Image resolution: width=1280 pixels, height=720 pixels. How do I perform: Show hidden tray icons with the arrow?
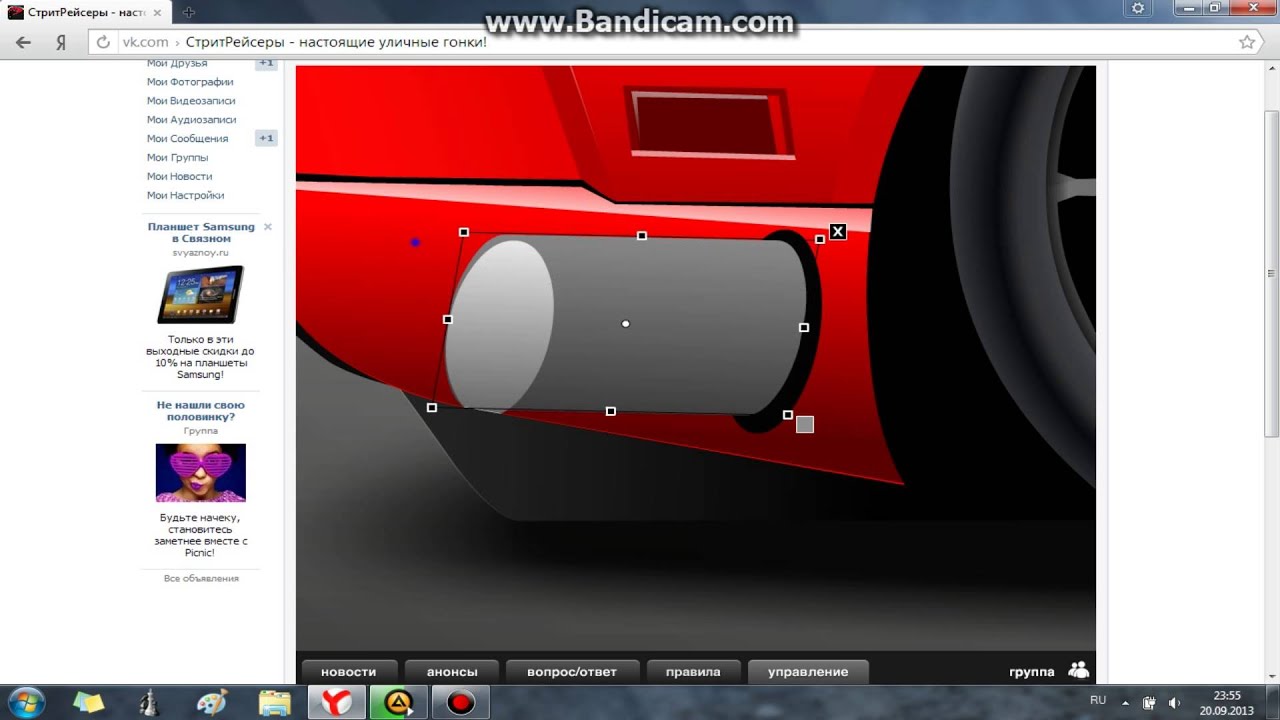click(1125, 702)
